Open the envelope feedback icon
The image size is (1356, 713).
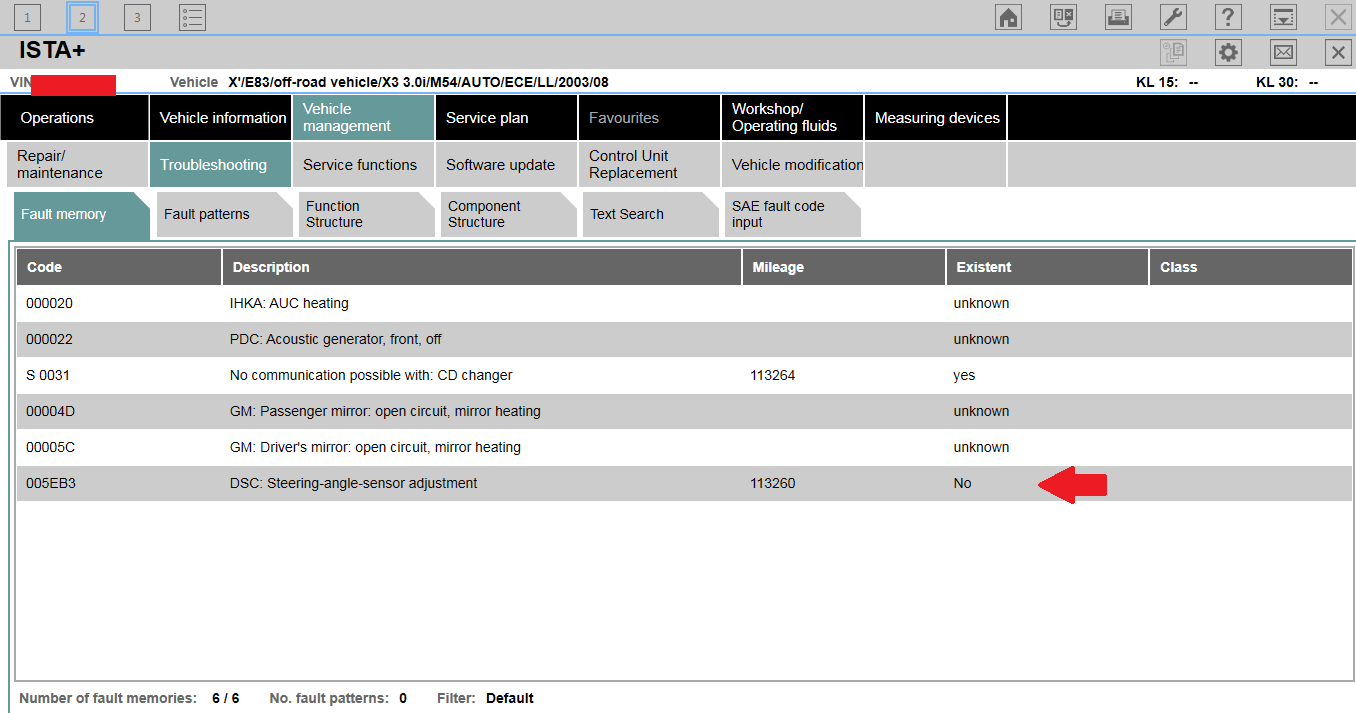click(1283, 53)
